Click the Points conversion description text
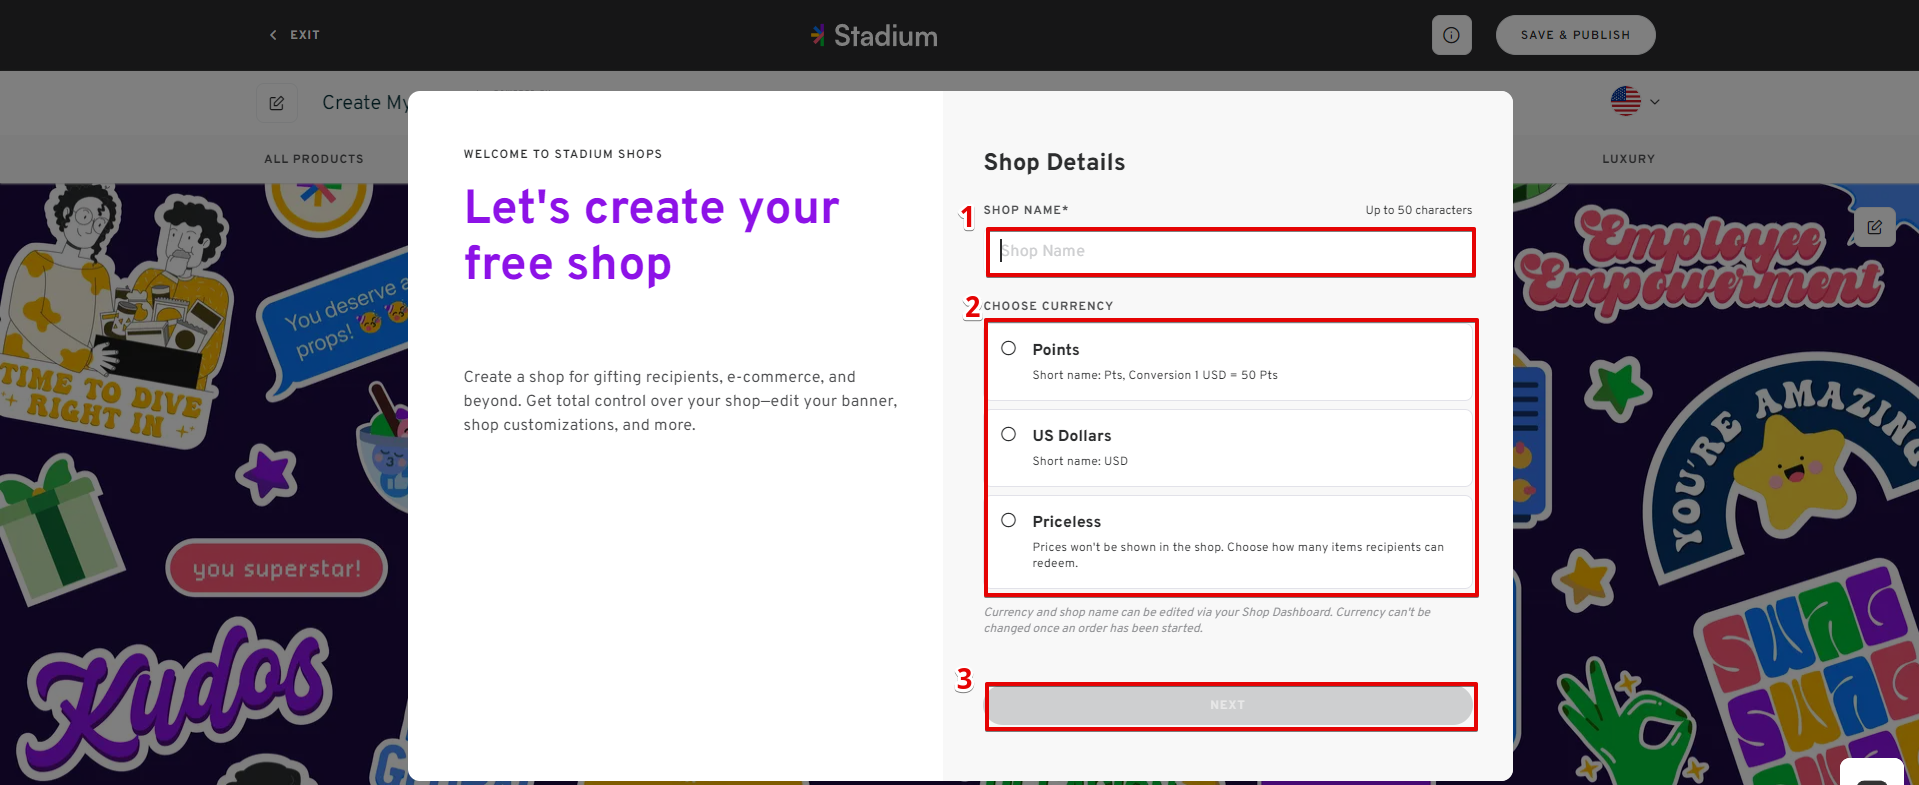Viewport: 1919px width, 785px height. pyautogui.click(x=1155, y=375)
